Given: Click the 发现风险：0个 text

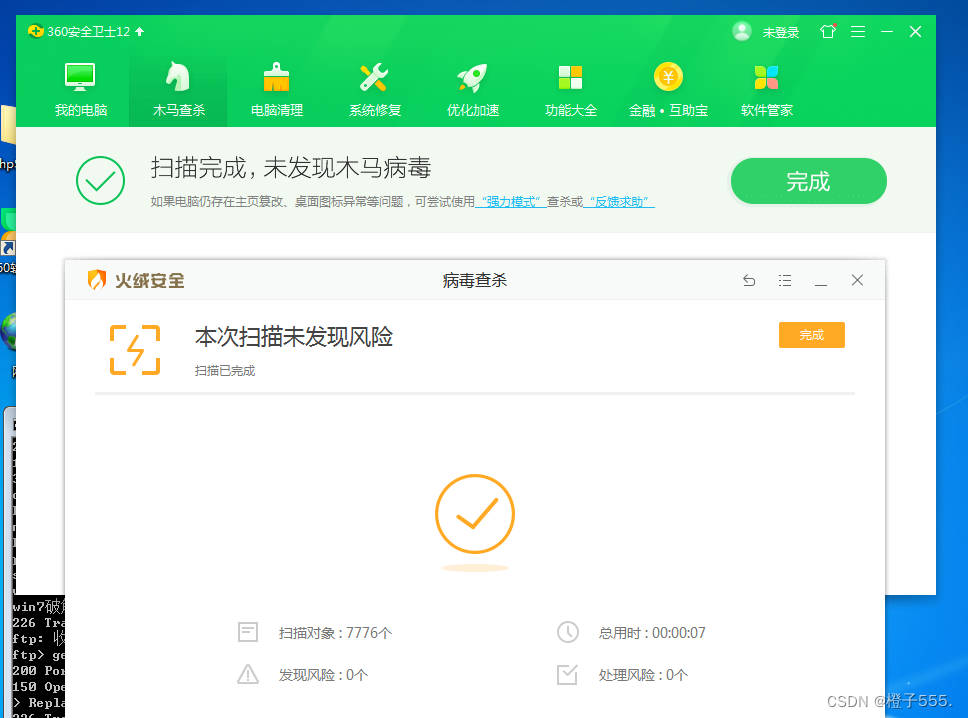Looking at the screenshot, I should pos(323,675).
